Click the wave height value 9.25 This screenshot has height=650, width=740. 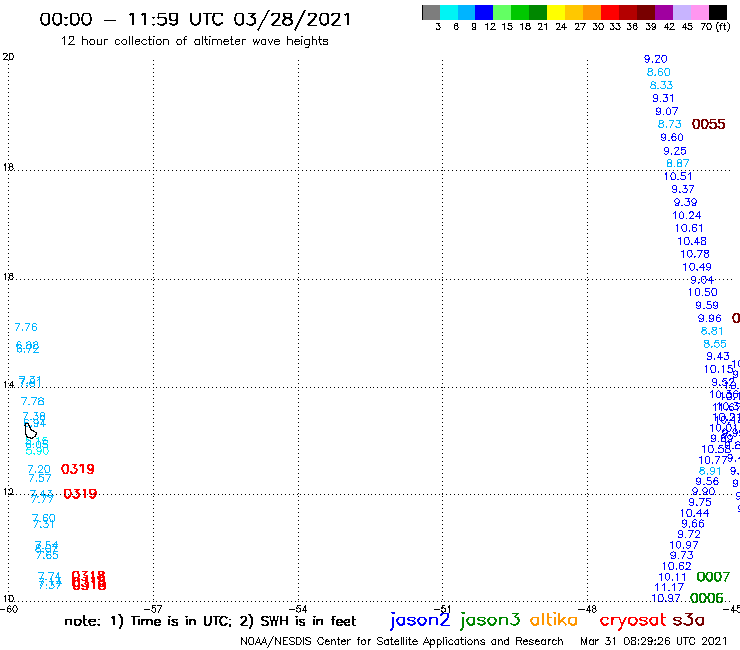[674, 151]
